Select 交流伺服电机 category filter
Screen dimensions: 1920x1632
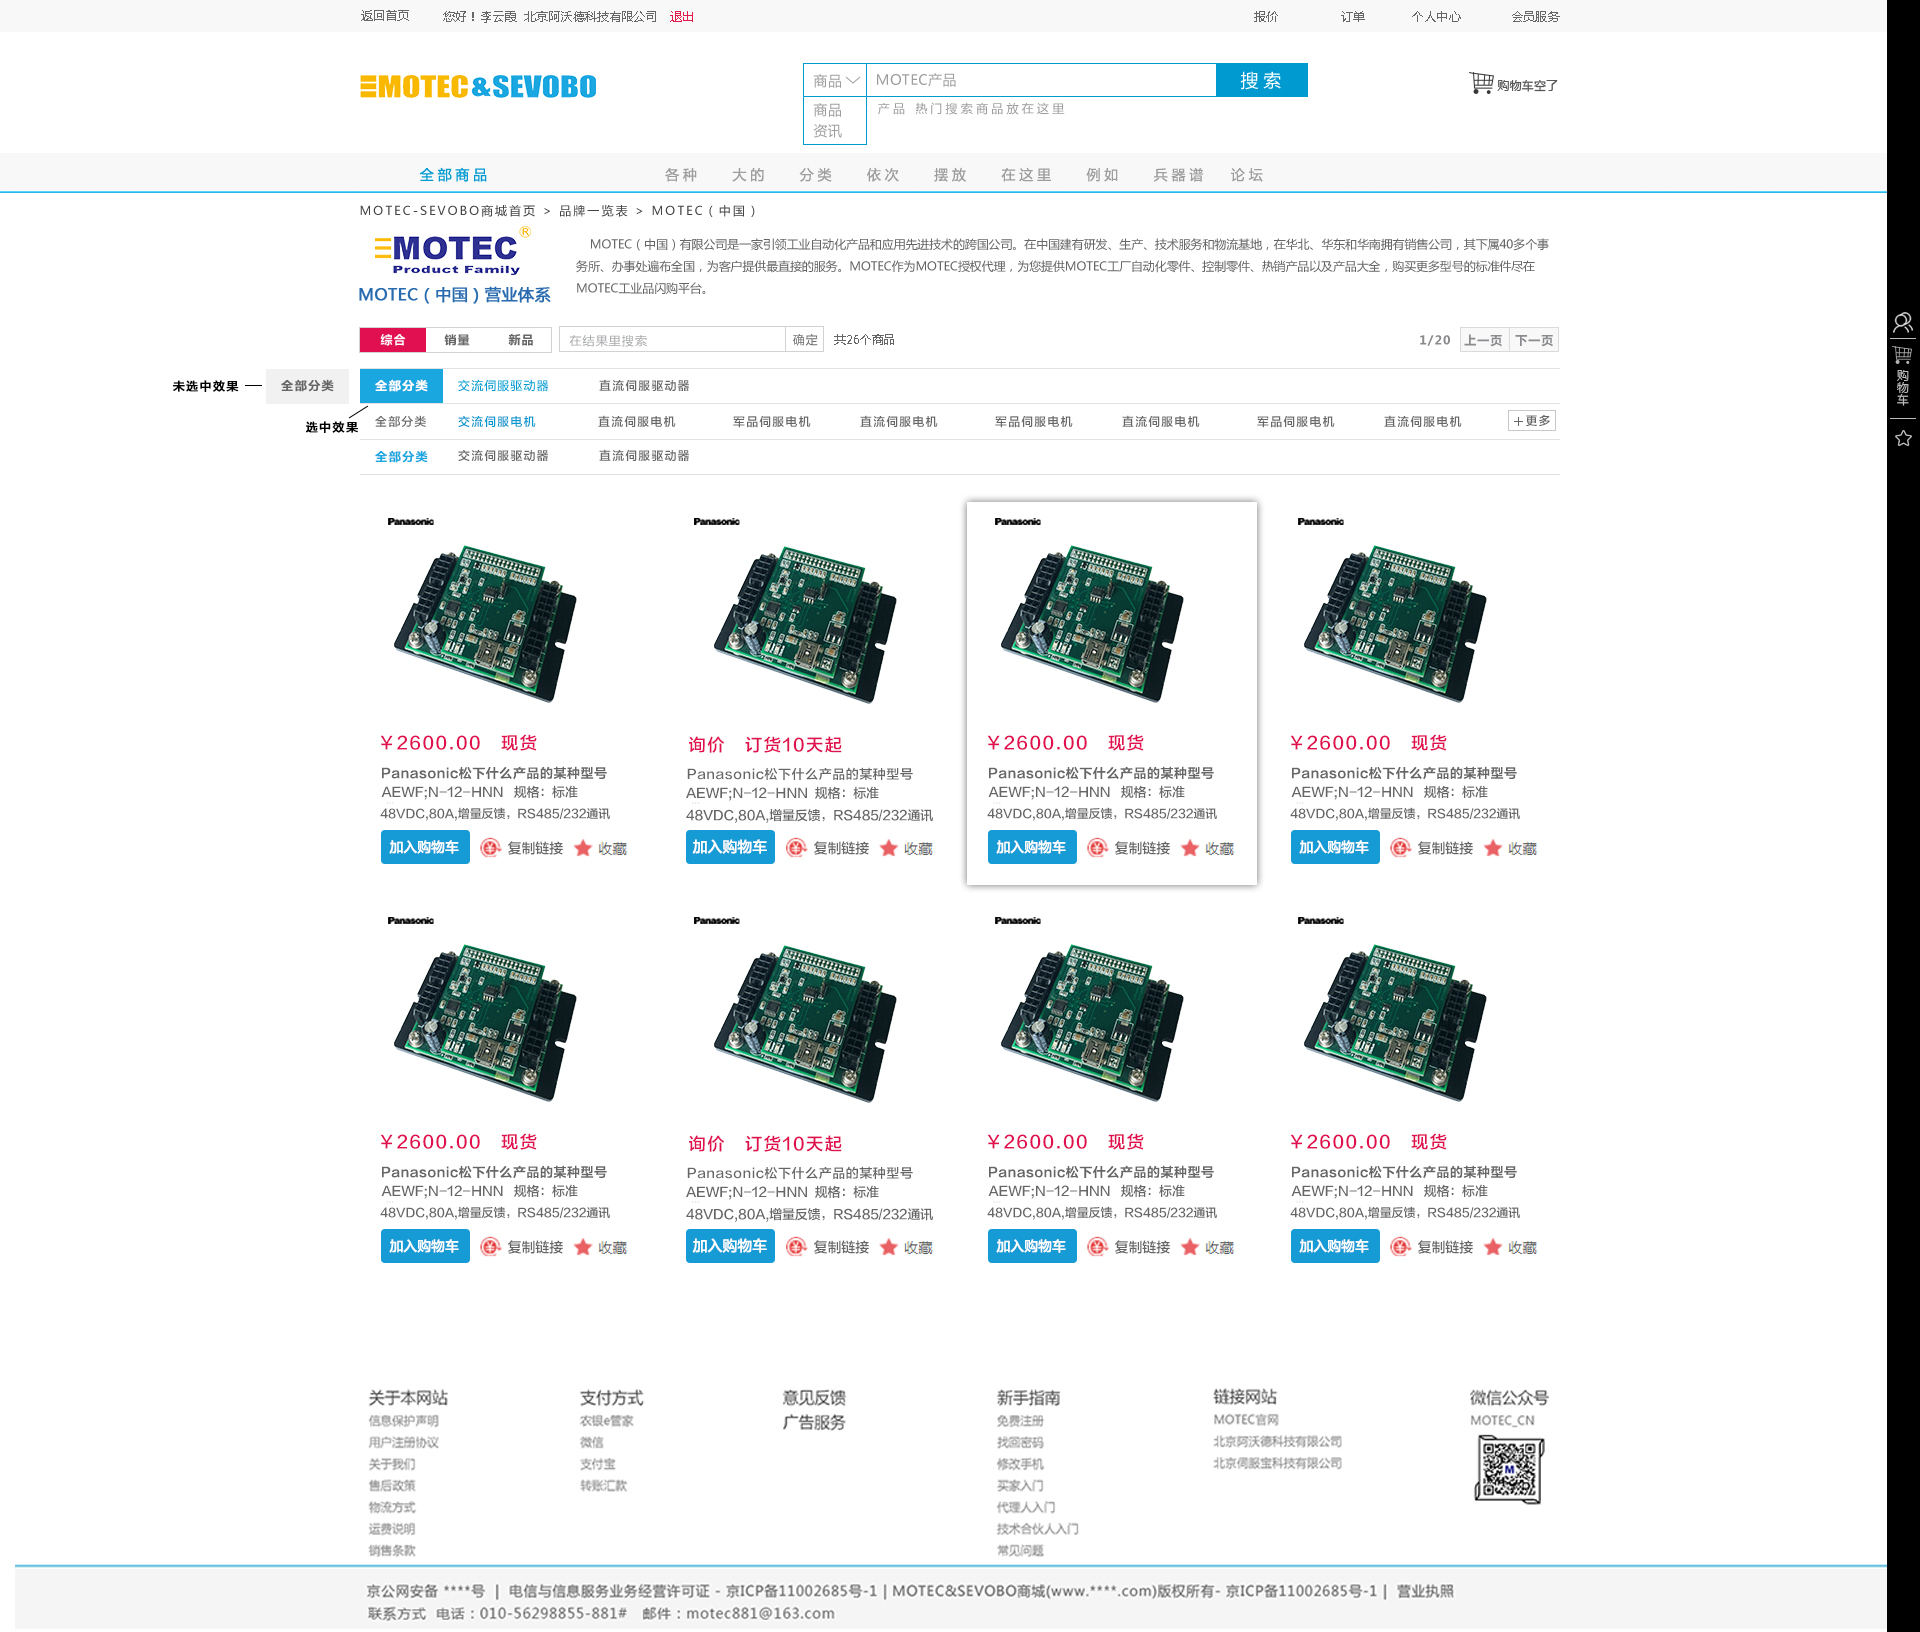tap(496, 422)
